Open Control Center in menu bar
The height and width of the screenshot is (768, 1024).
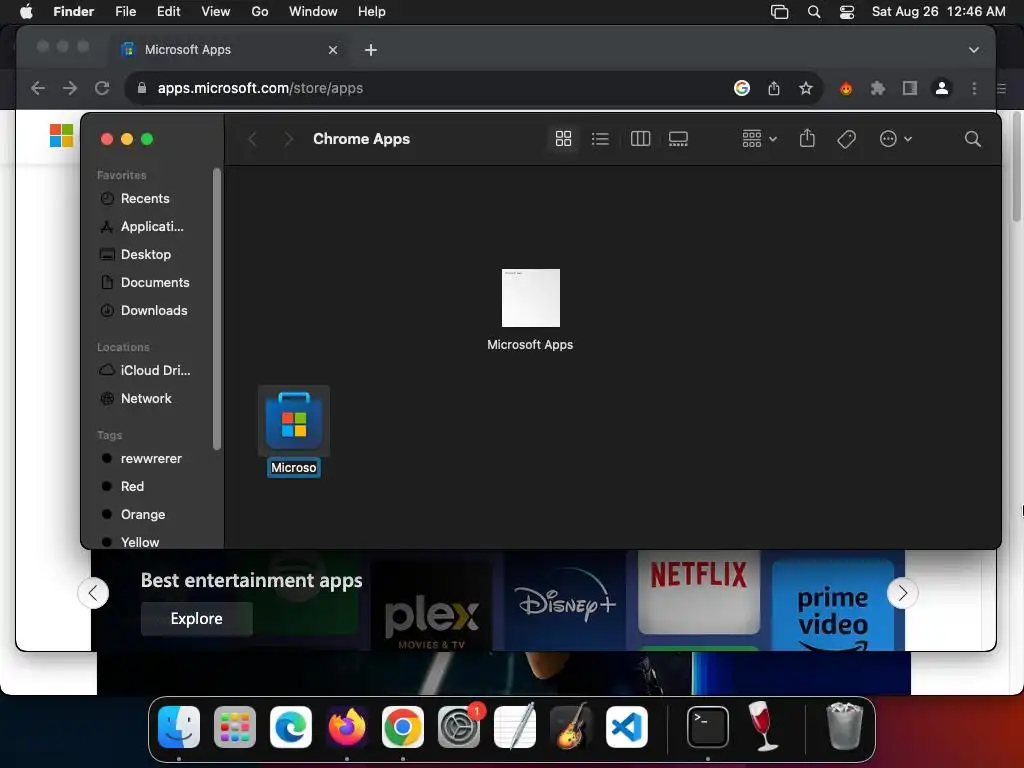coord(846,12)
